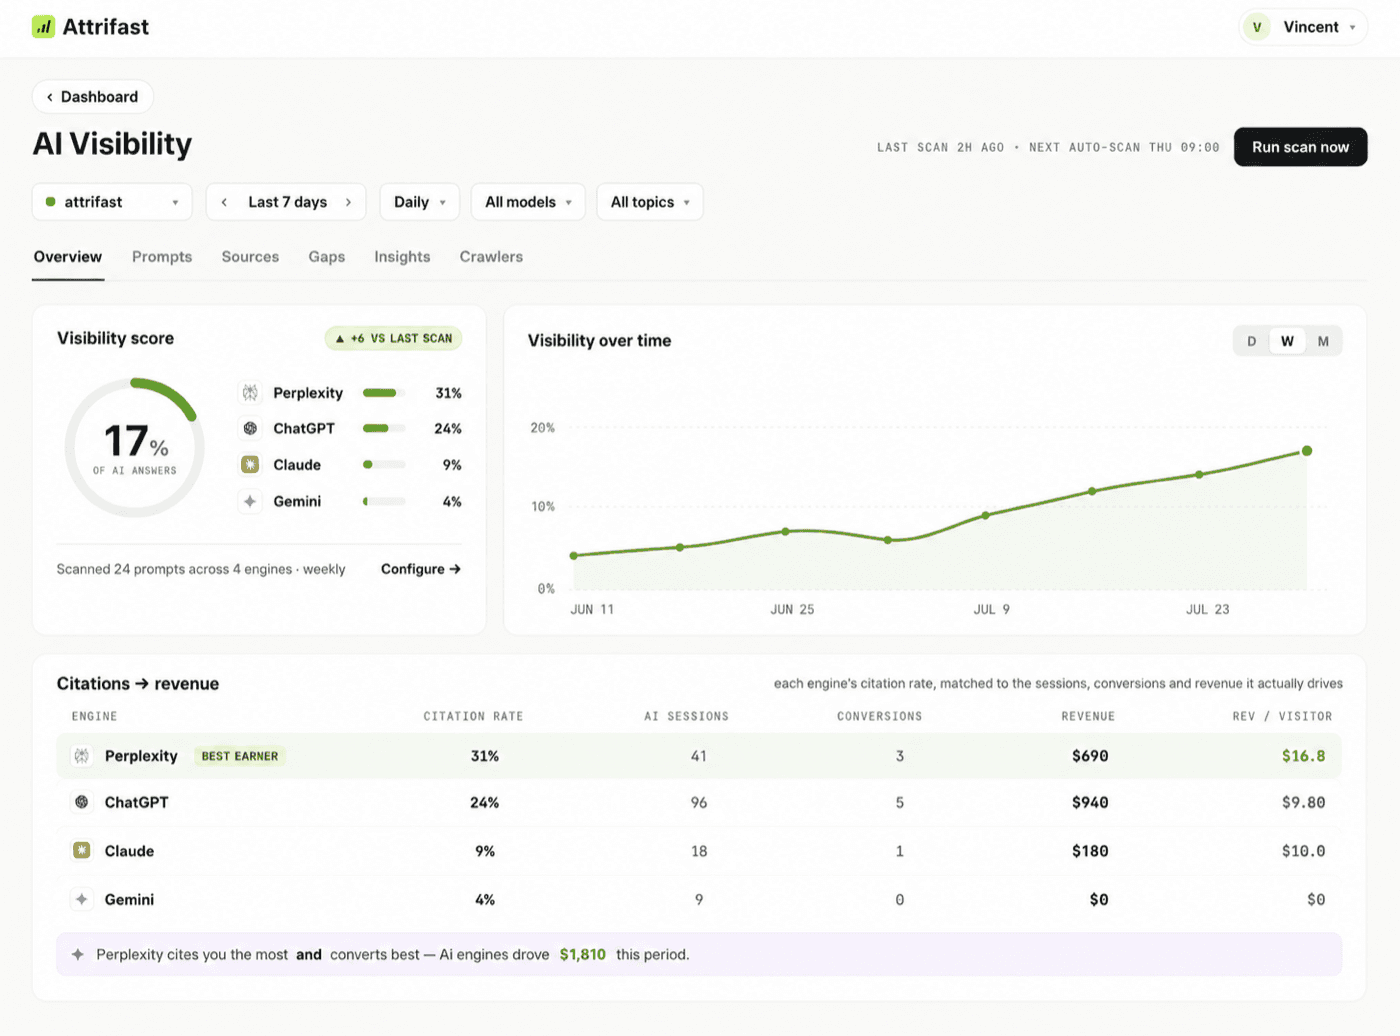Click the sparkle icon in summary banner
Viewport: 1400px width, 1036px height.
click(78, 954)
